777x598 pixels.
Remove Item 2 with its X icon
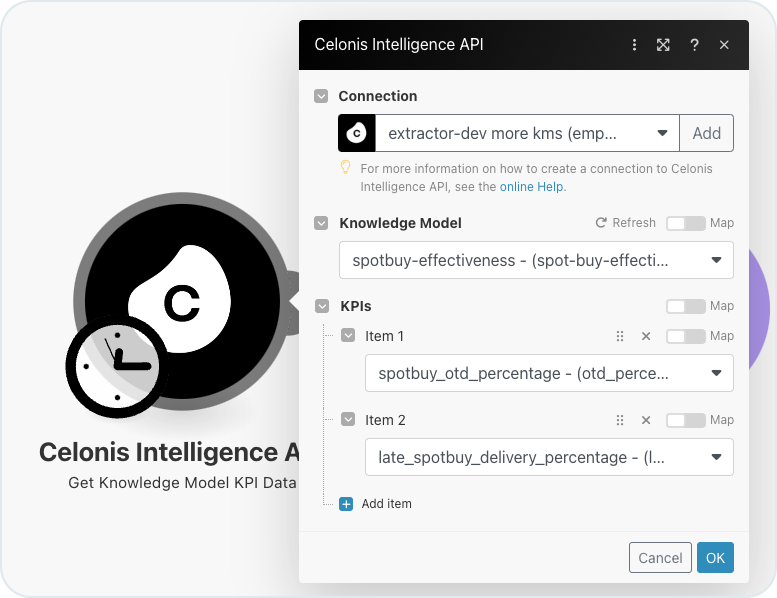[646, 421]
